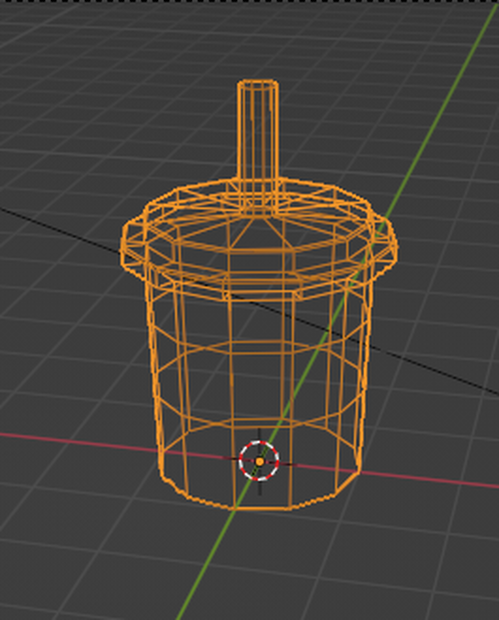Click the lower edge loop on cup body
This screenshot has width=499, height=620.
point(261,421)
